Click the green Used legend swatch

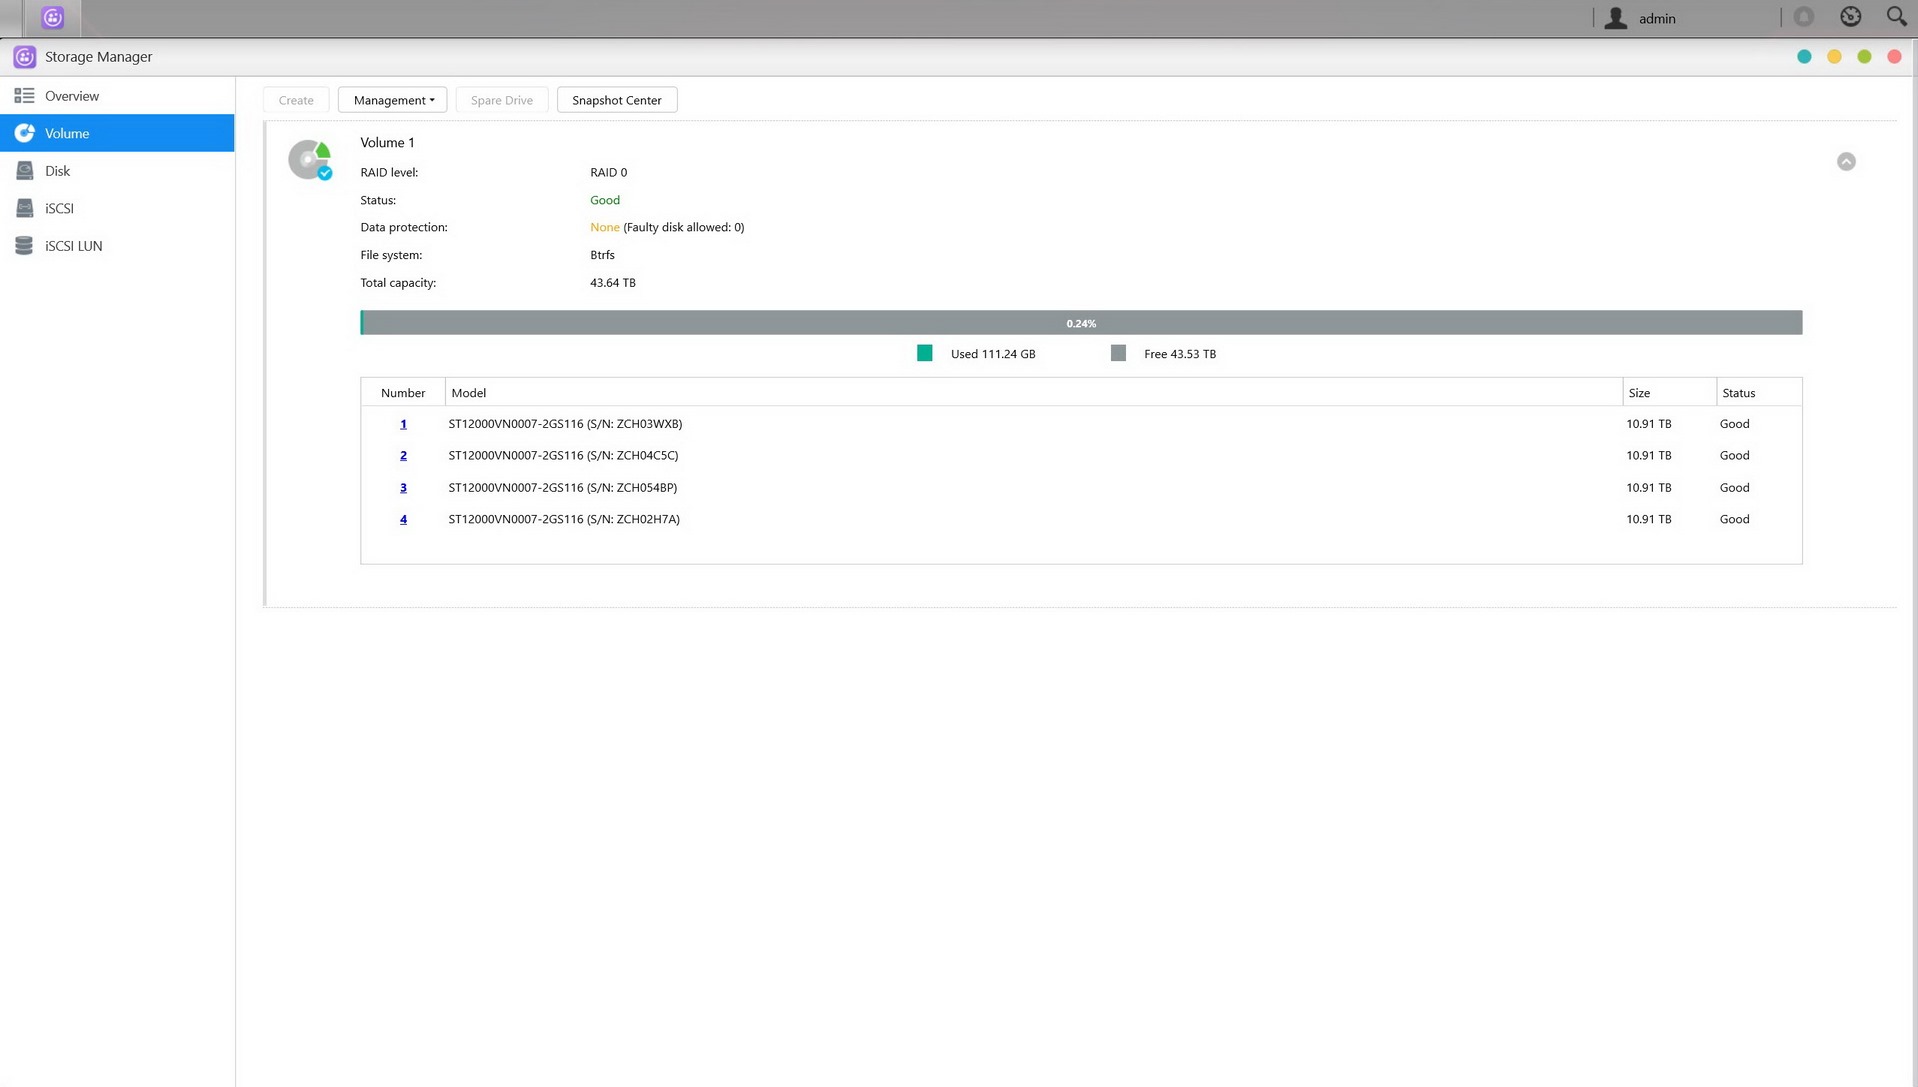(x=924, y=353)
